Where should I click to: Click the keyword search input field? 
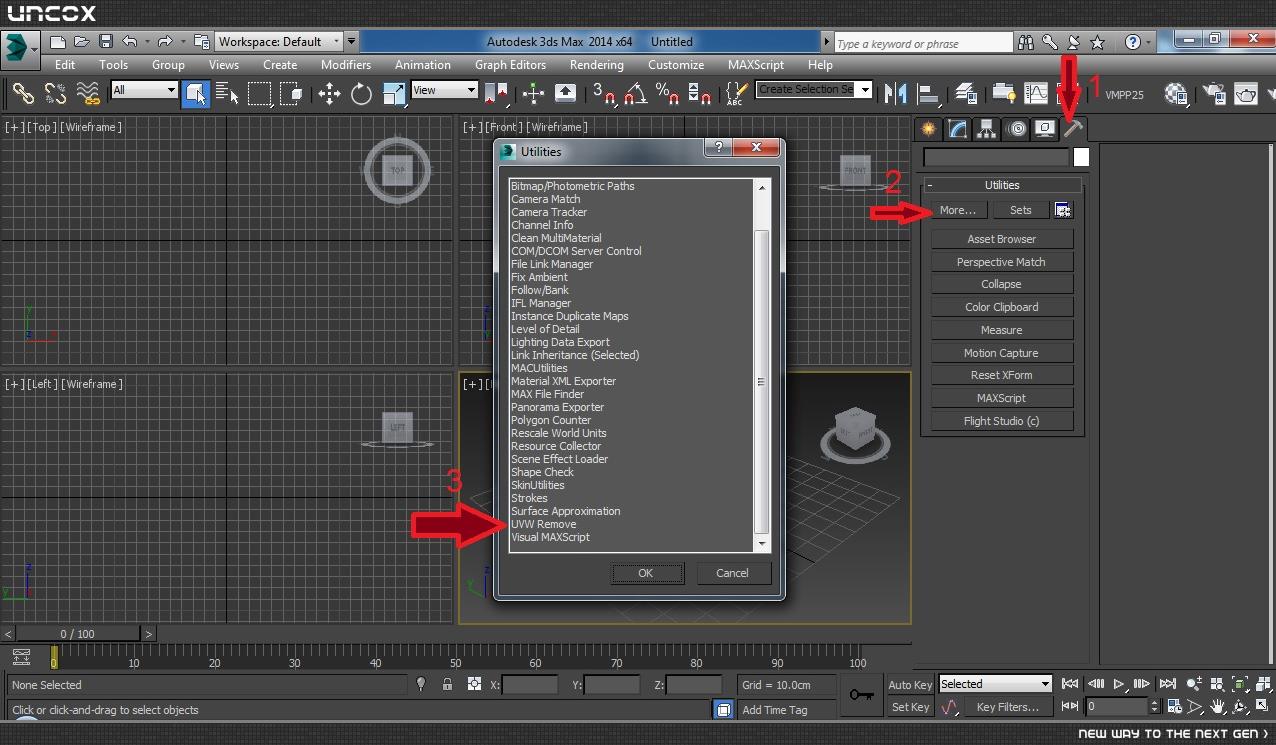(923, 43)
